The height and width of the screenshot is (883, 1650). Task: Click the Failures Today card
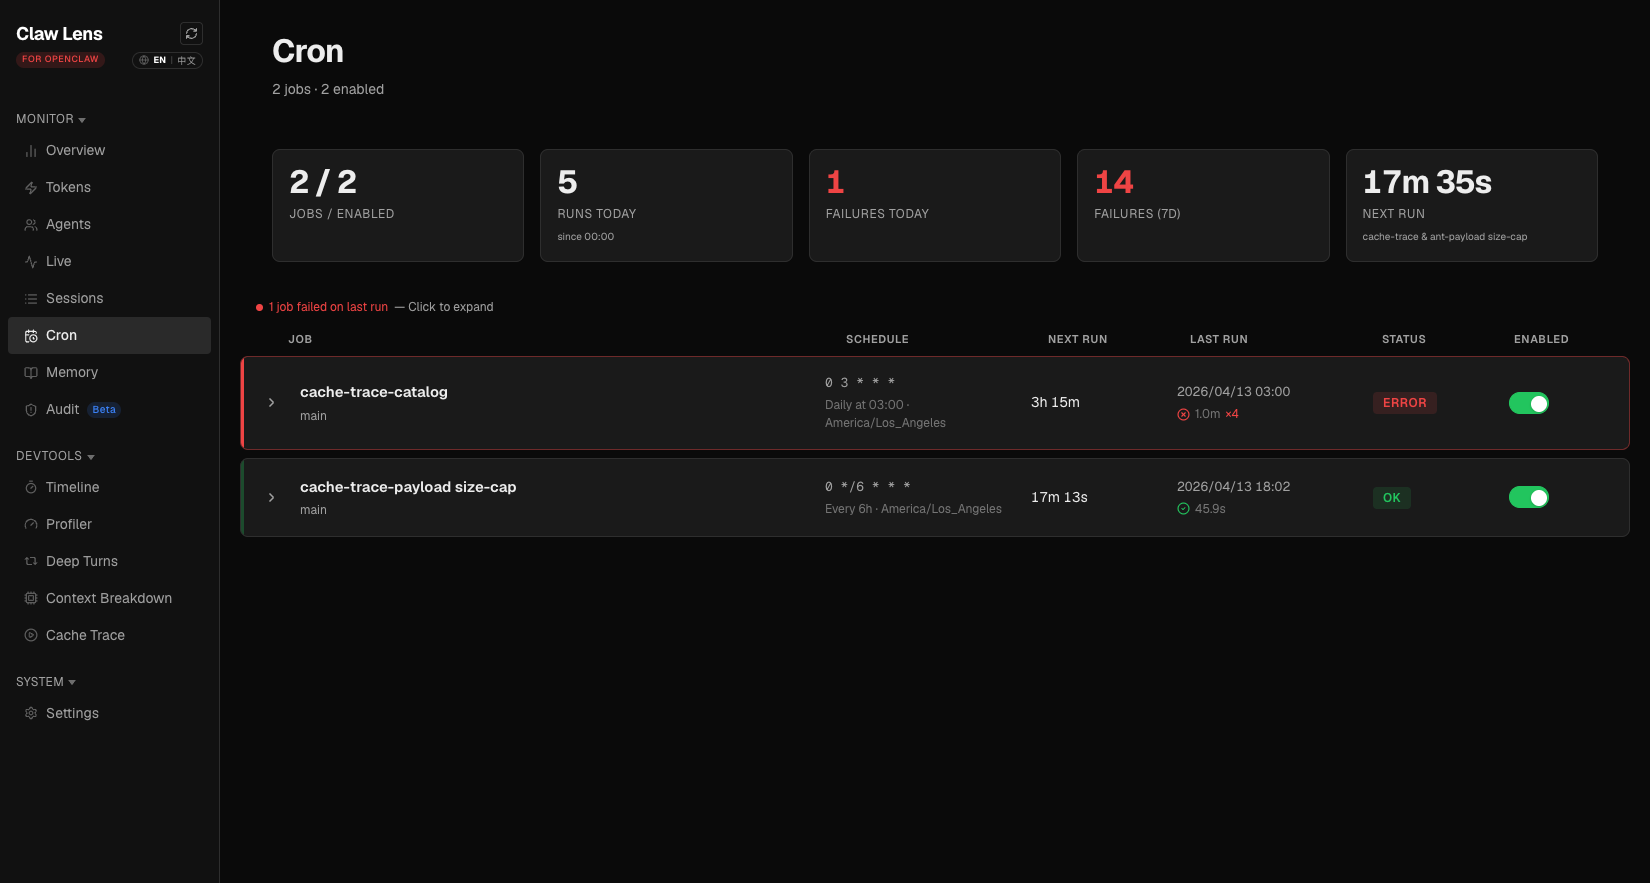935,206
